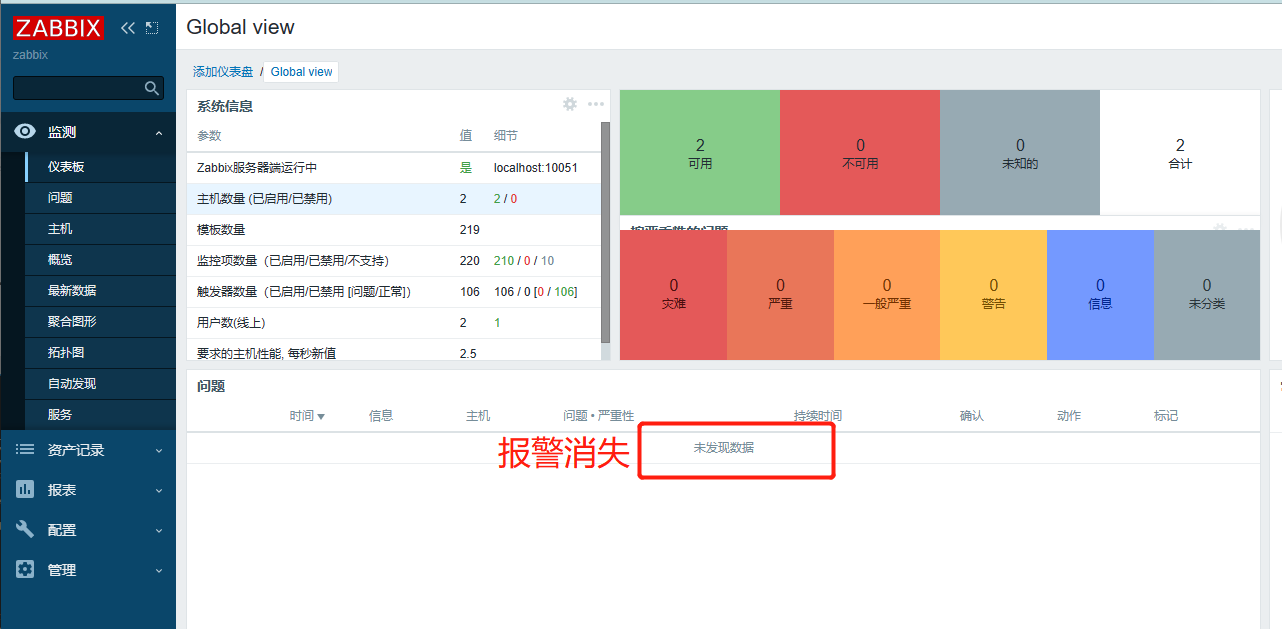Screen dimensions: 1282x629
Task: Click Global view page title
Action: click(x=241, y=27)
